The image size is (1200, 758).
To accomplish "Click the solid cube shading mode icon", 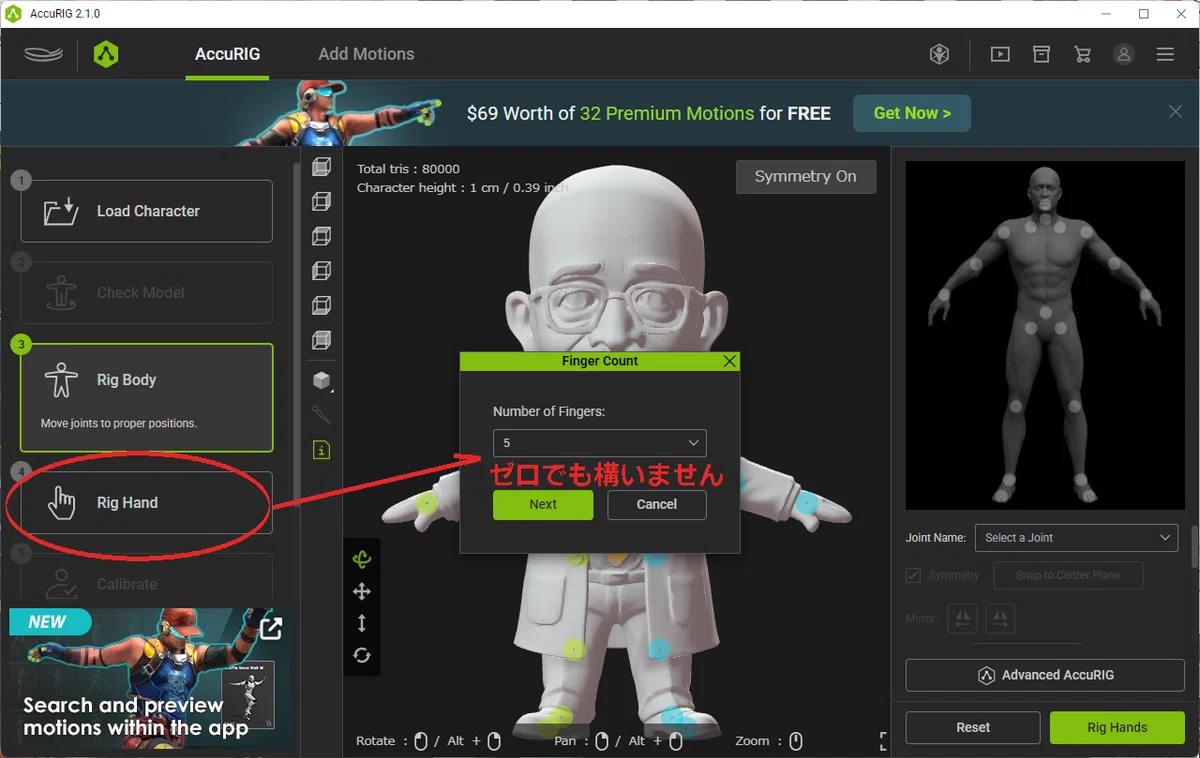I will click(321, 380).
